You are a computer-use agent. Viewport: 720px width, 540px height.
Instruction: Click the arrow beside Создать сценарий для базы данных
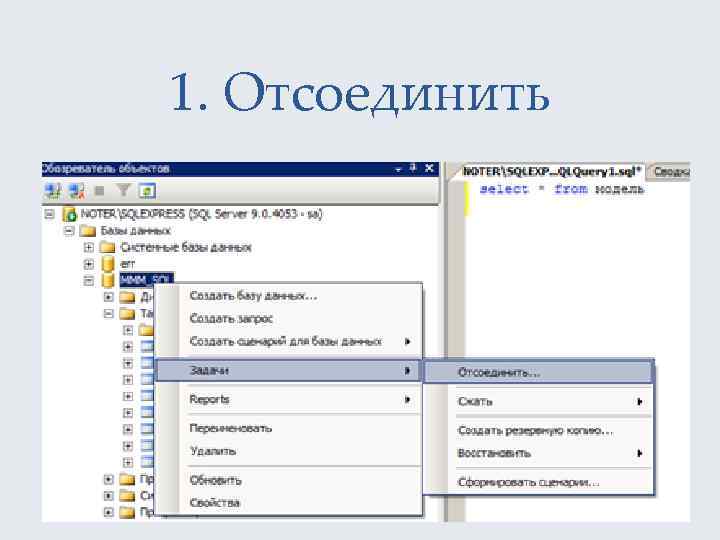click(407, 341)
